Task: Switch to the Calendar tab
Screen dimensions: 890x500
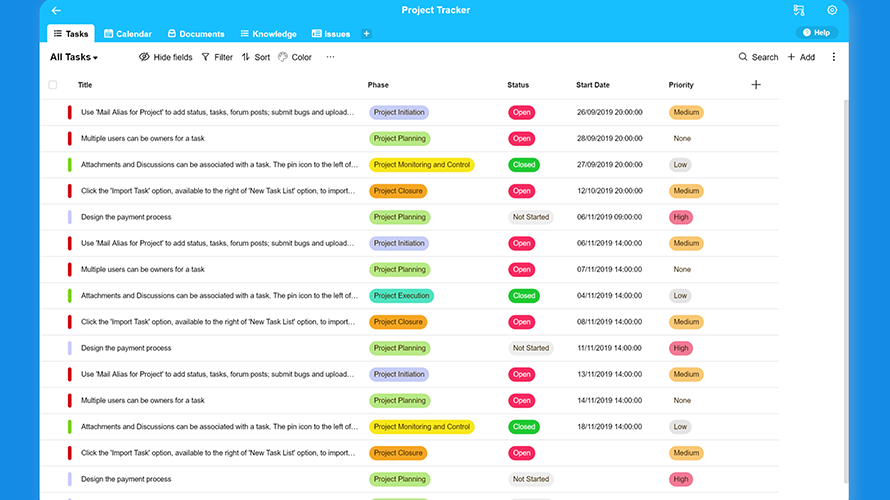Action: coord(128,34)
